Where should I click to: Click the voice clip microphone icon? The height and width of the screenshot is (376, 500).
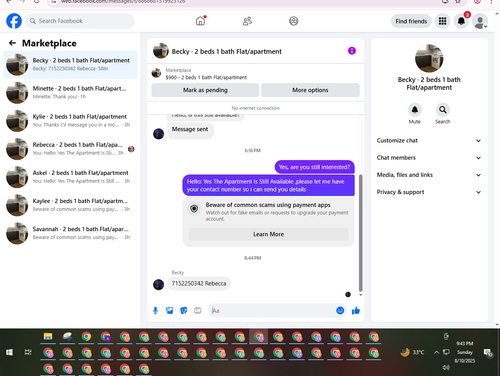pyautogui.click(x=155, y=311)
